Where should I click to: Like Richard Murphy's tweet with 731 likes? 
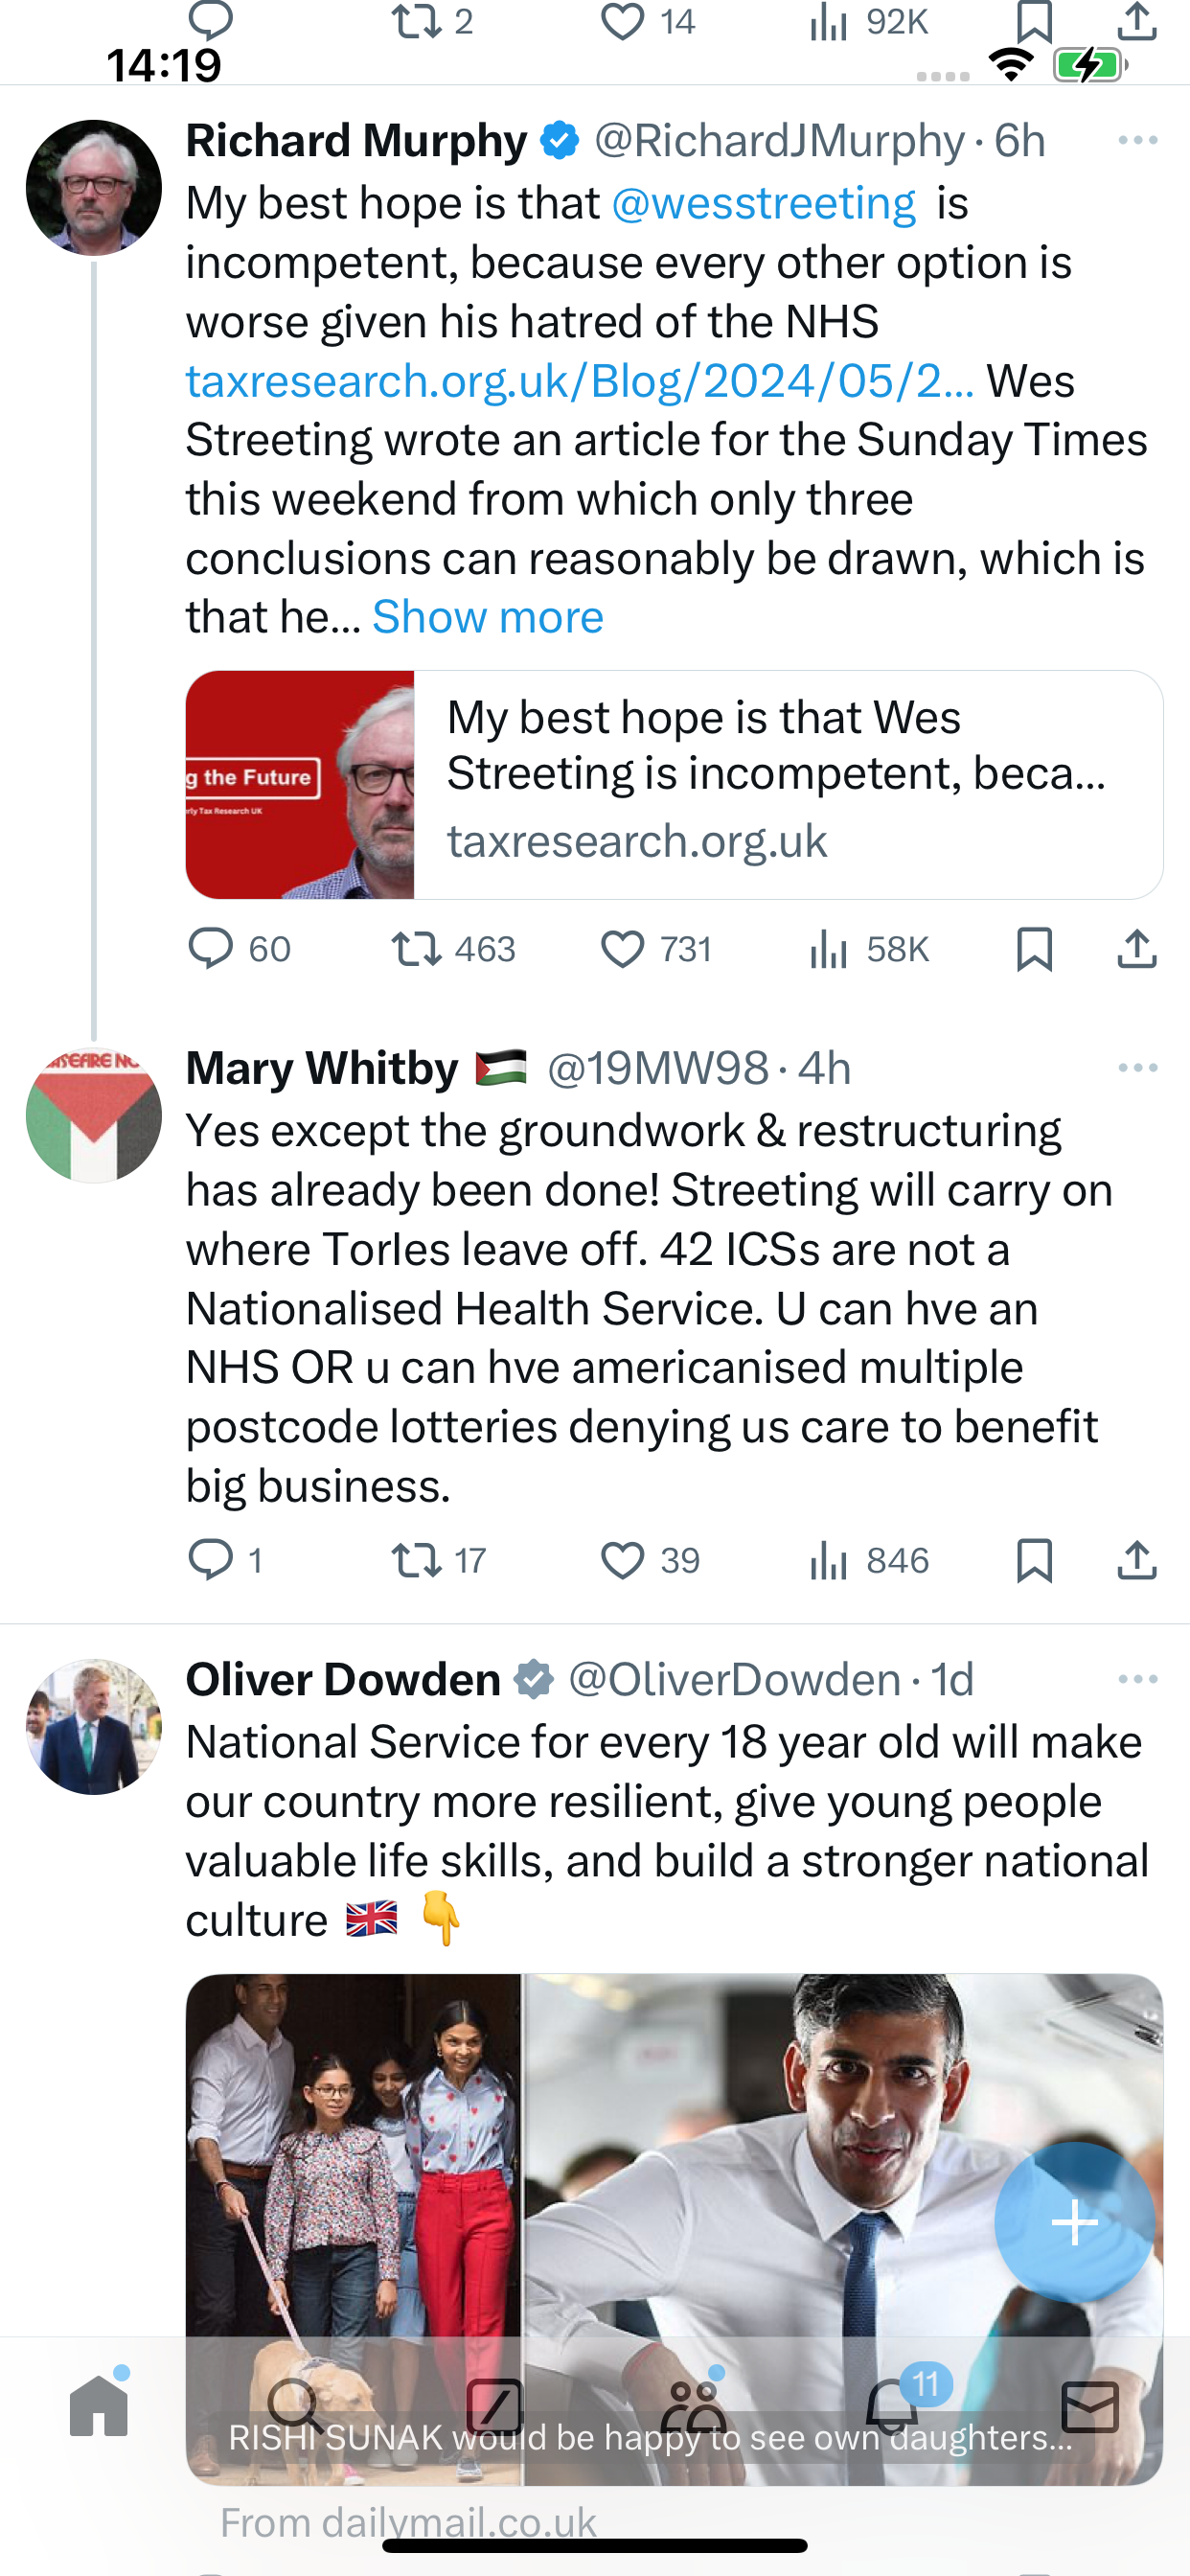(656, 948)
